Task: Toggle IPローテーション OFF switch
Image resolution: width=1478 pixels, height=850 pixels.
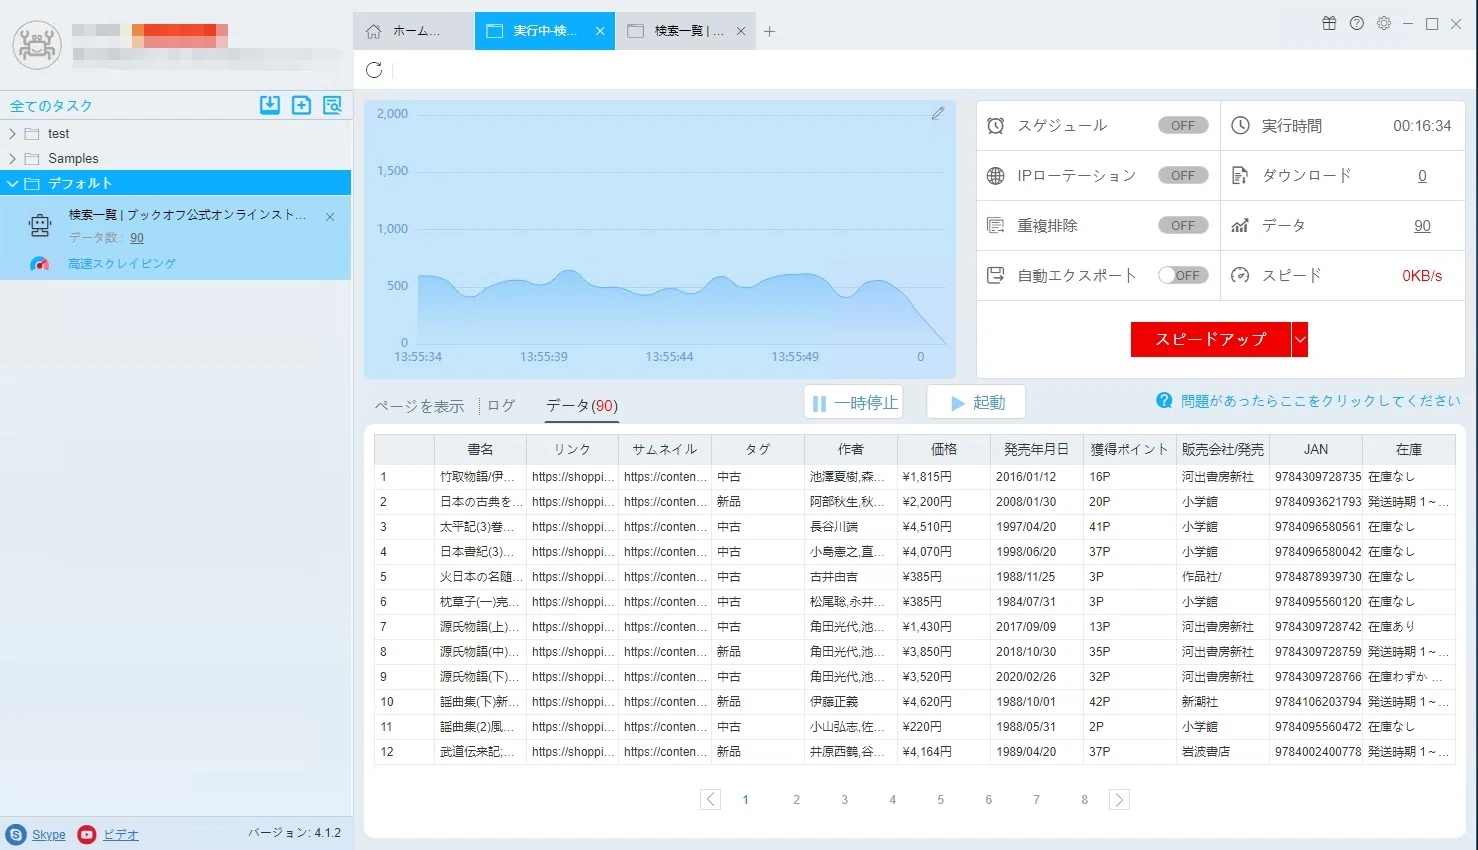Action: (1183, 176)
